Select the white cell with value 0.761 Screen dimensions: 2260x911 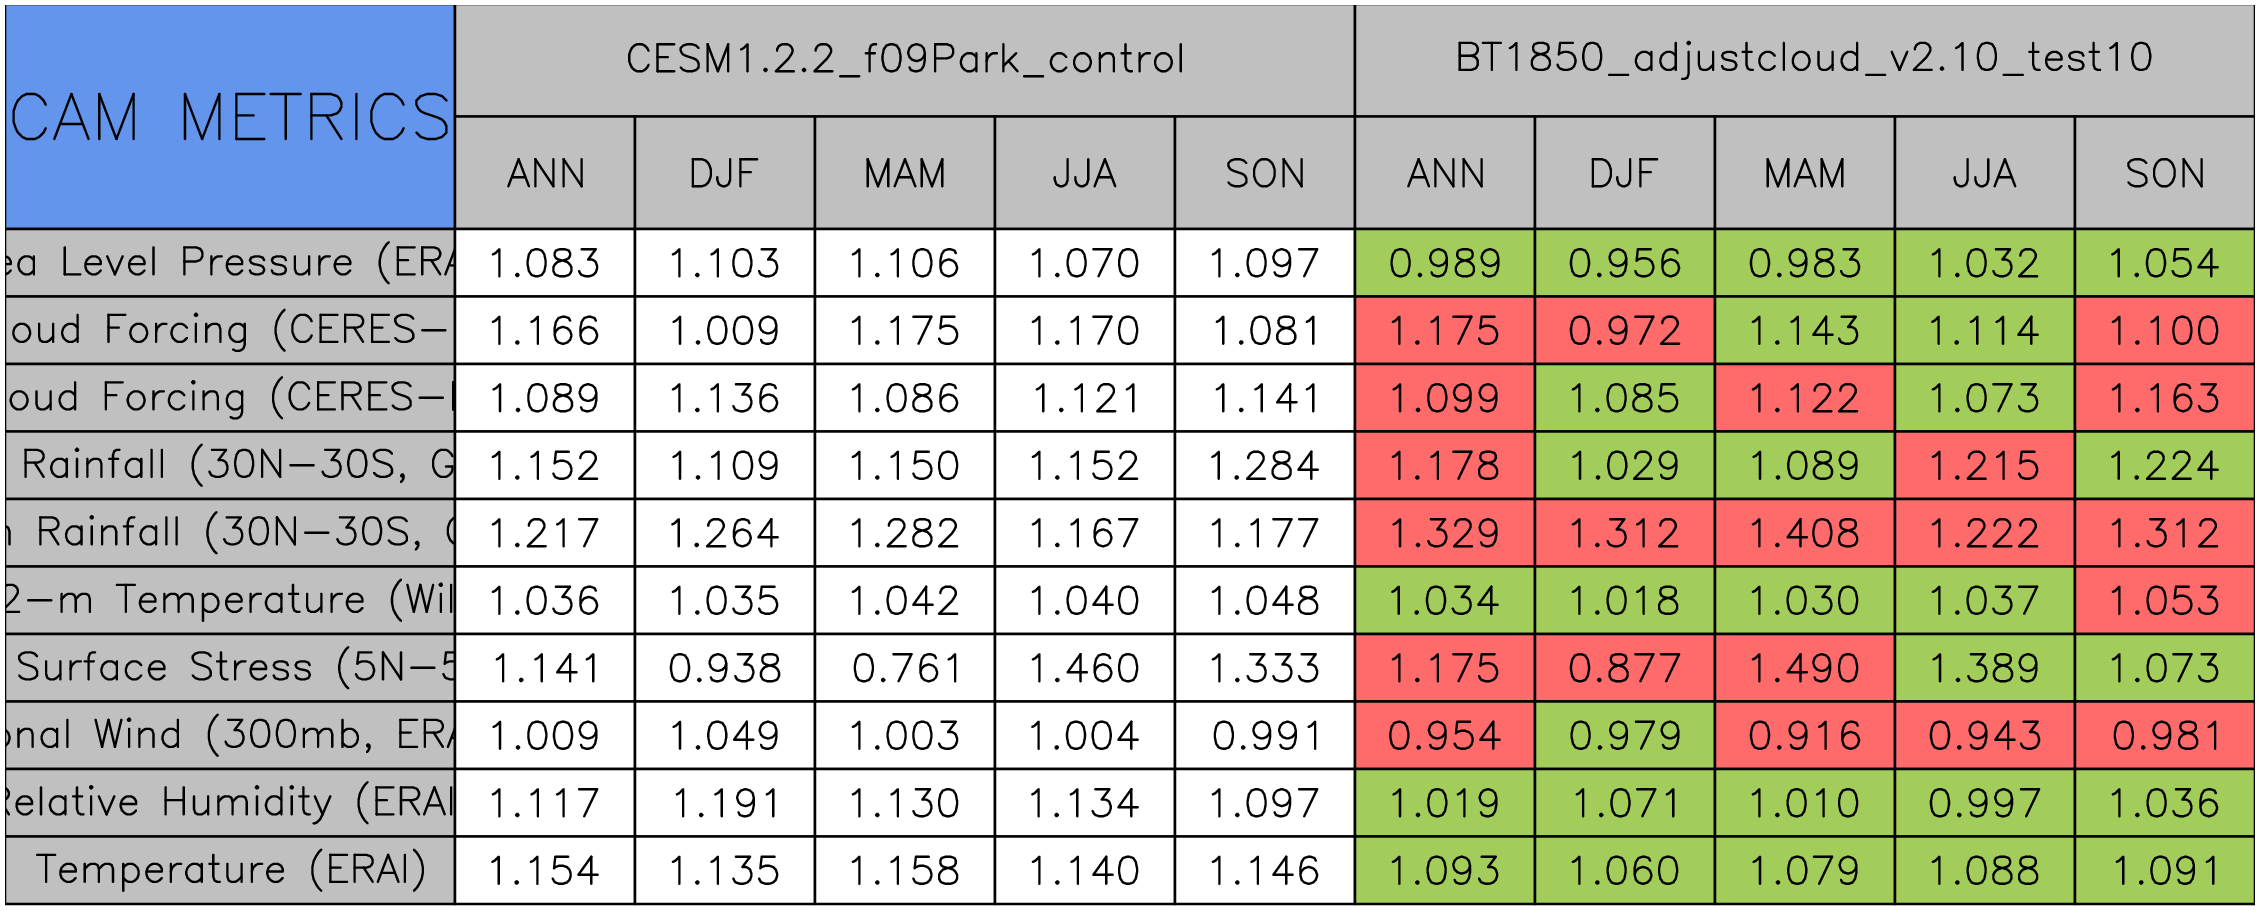click(905, 668)
